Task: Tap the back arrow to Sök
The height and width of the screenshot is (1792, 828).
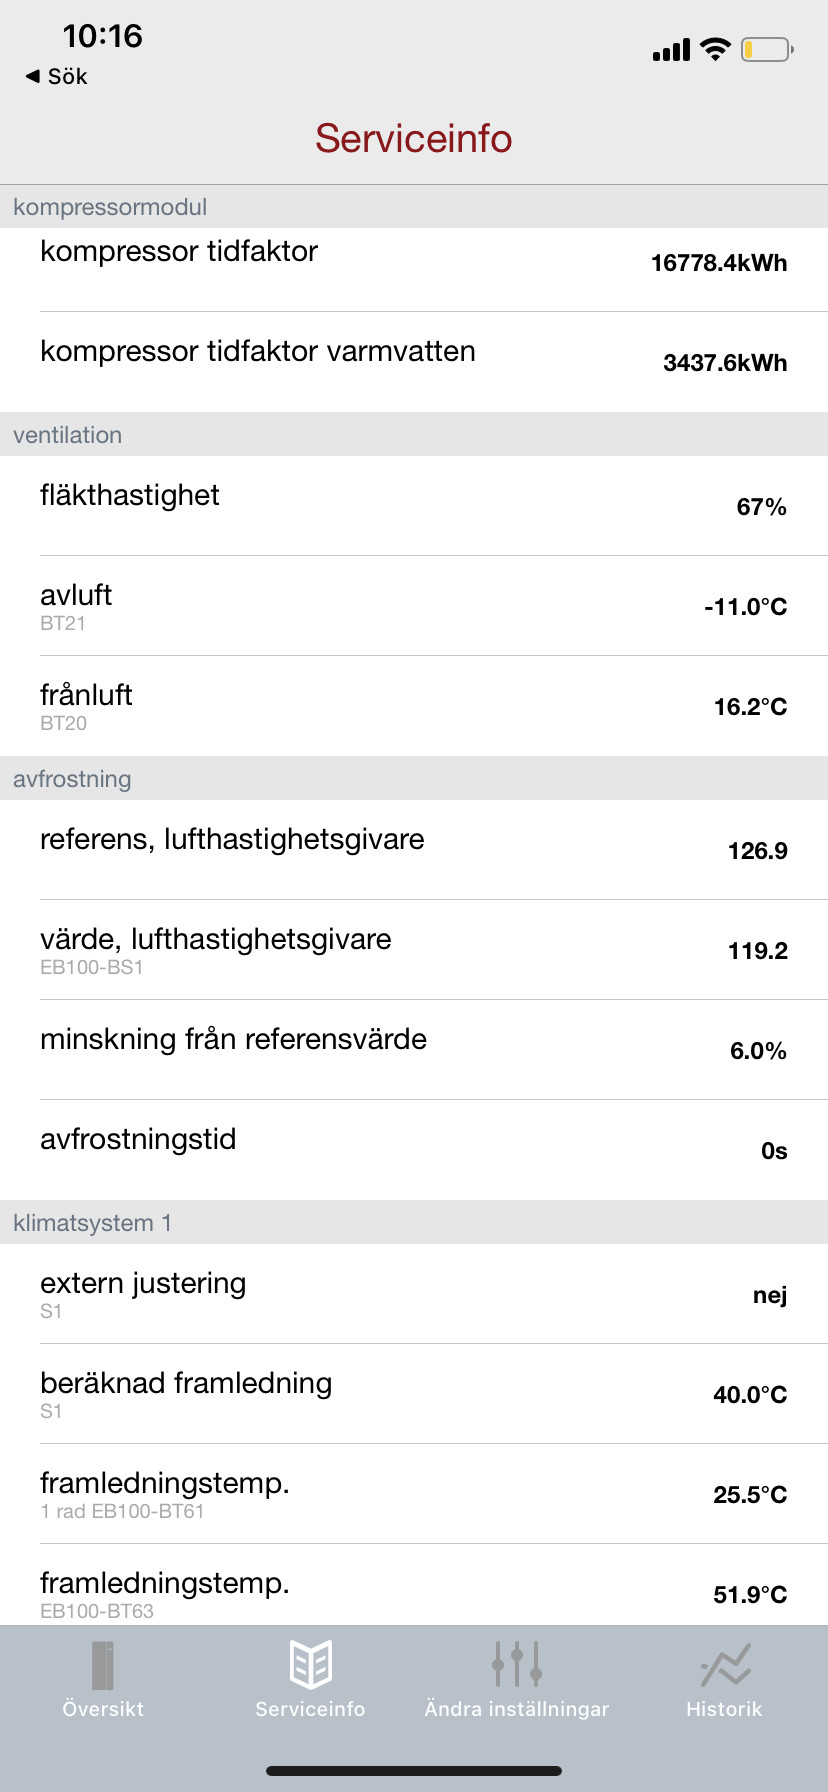Action: [x=33, y=76]
